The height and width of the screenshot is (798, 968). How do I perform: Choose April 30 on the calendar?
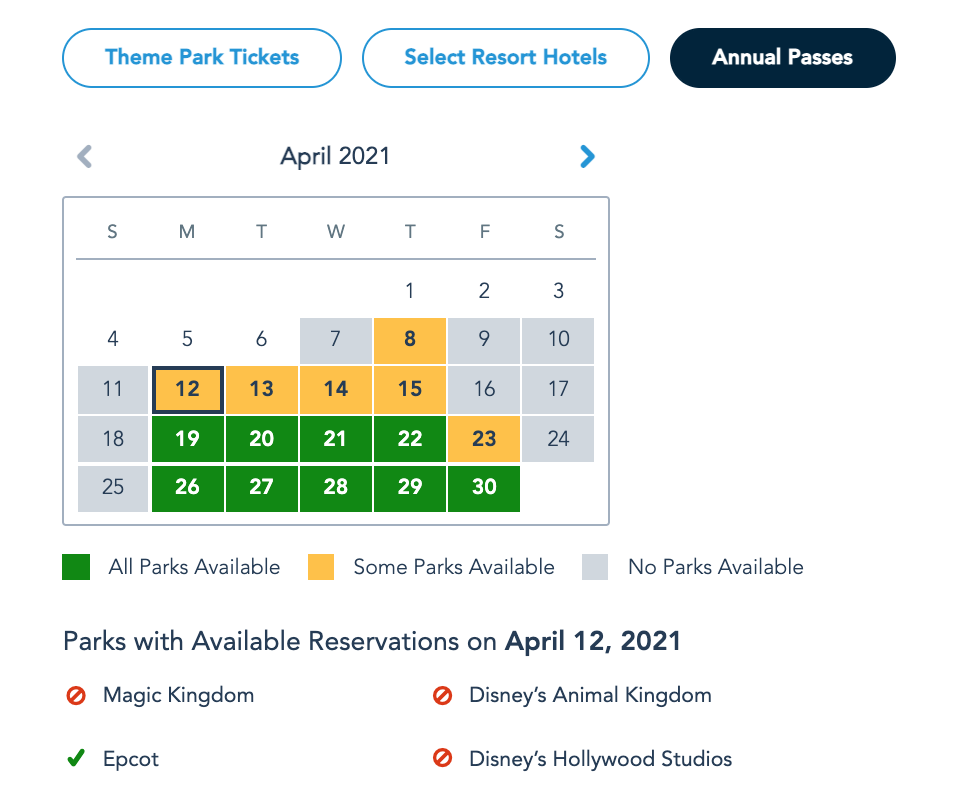tap(484, 487)
